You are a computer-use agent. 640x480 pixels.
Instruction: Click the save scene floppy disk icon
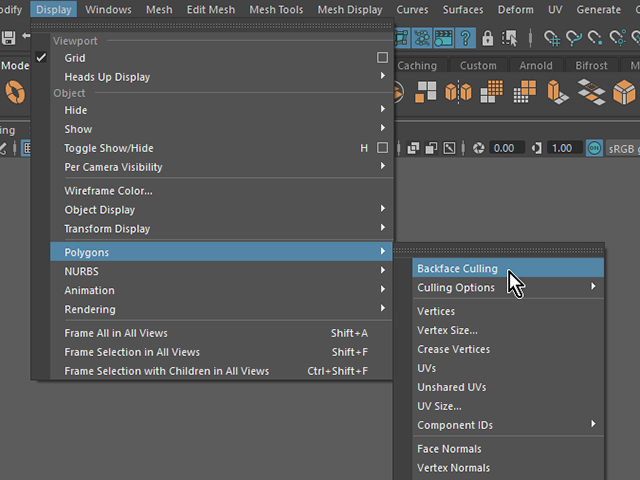[8, 38]
